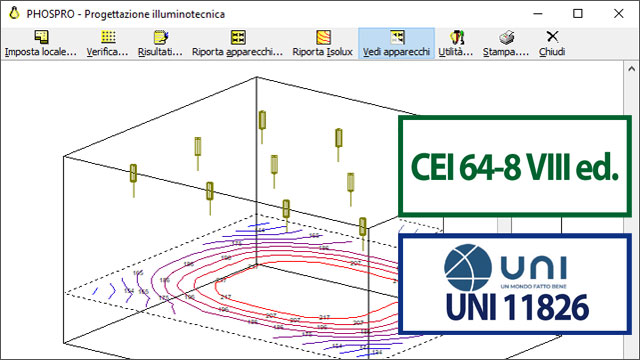The image size is (640, 360).
Task: Click the vertical scrollbar track
Action: (x=631, y=216)
